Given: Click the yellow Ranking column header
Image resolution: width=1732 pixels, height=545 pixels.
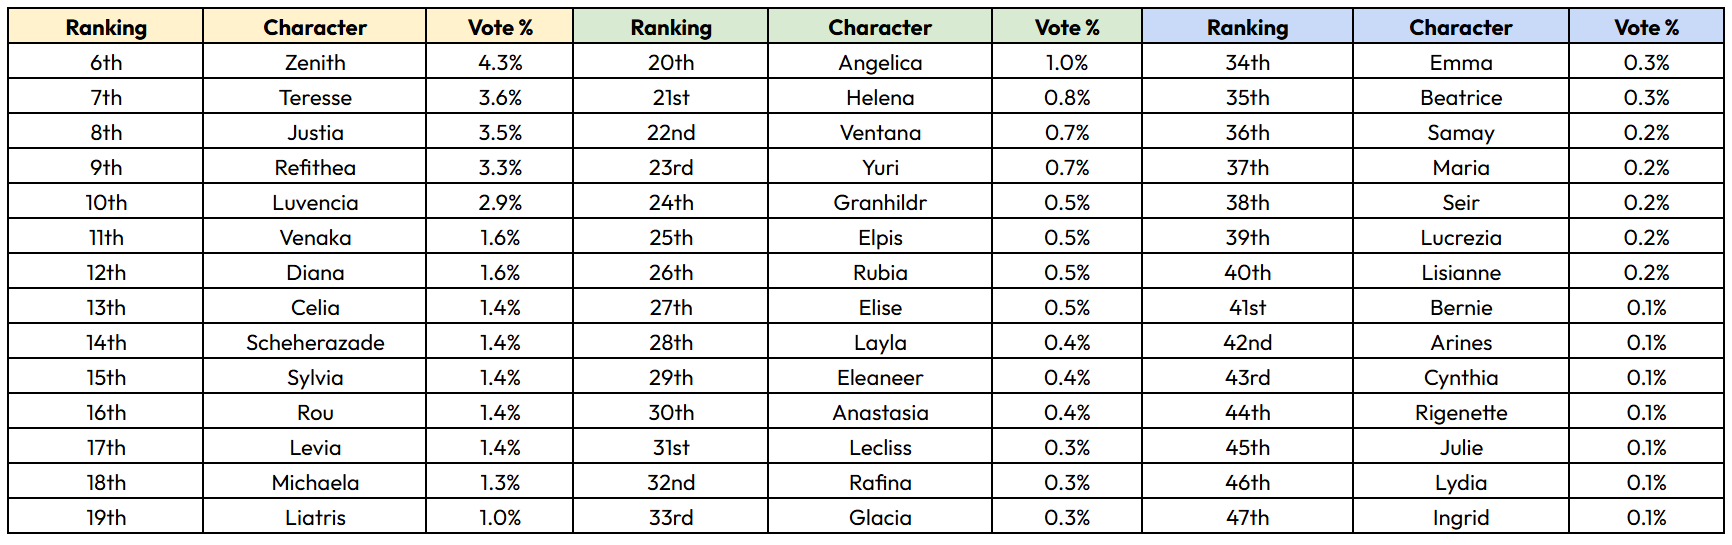Looking at the screenshot, I should 106,27.
